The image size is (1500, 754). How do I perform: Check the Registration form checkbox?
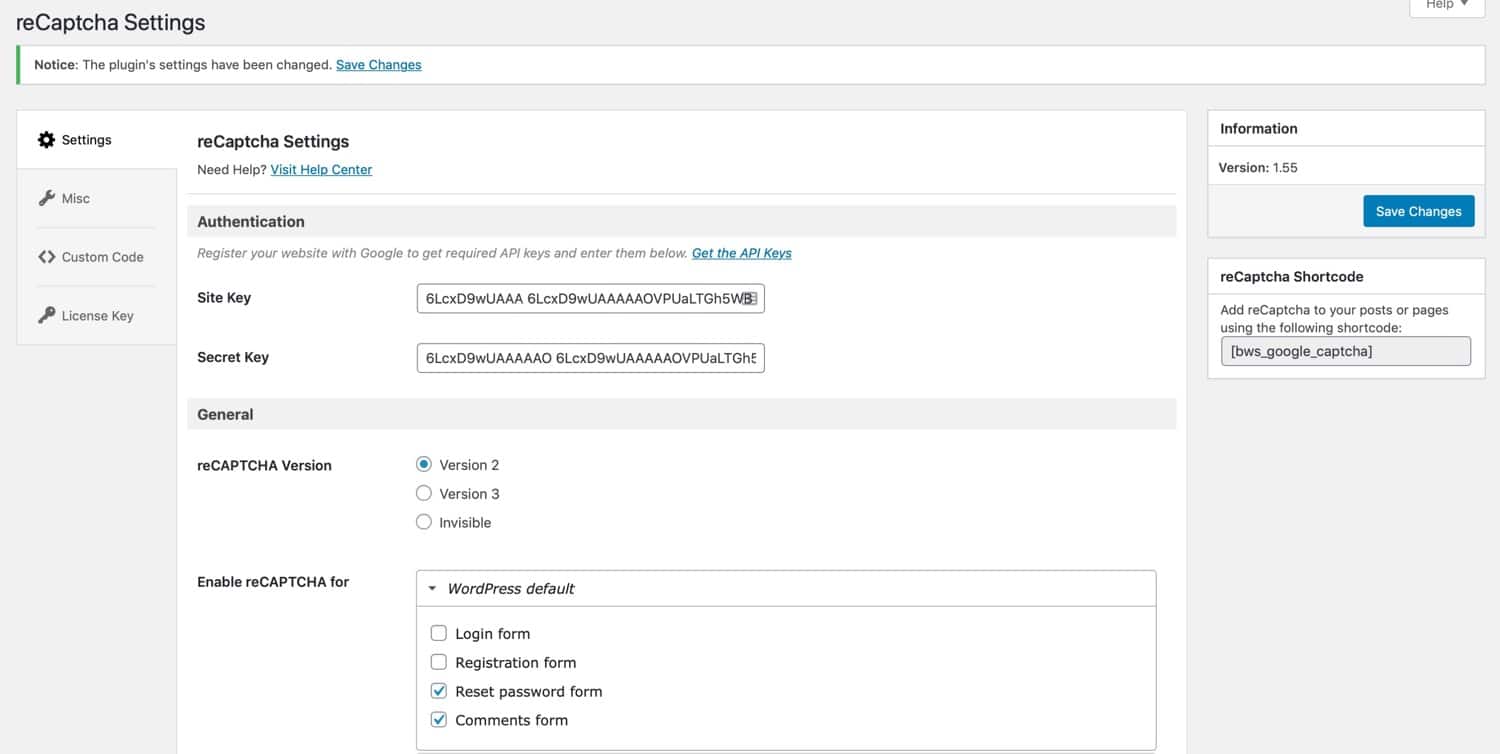point(438,661)
